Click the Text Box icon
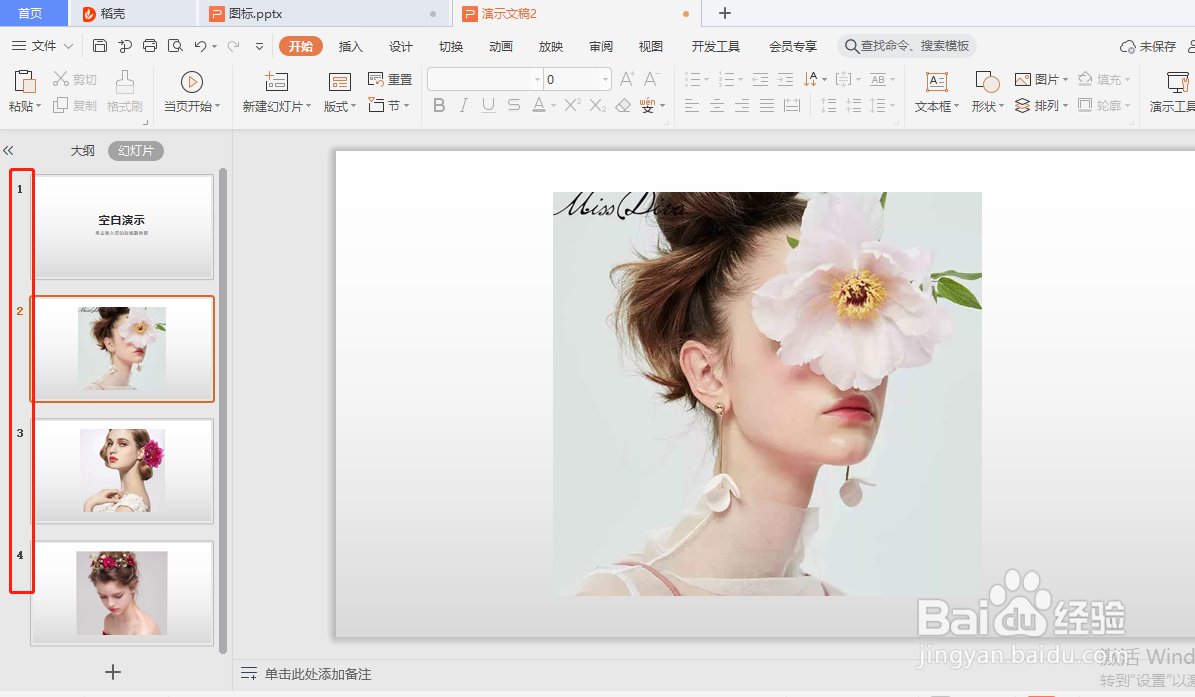Screen dimensions: 1195x697 pyautogui.click(x=937, y=82)
